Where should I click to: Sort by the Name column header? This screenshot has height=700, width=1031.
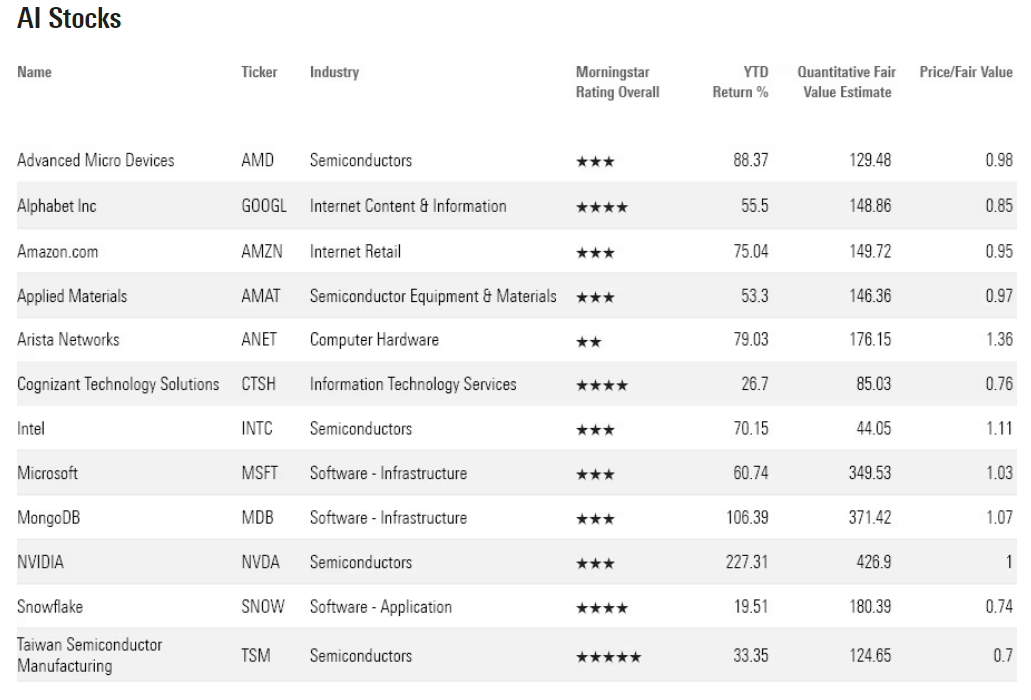coord(34,72)
